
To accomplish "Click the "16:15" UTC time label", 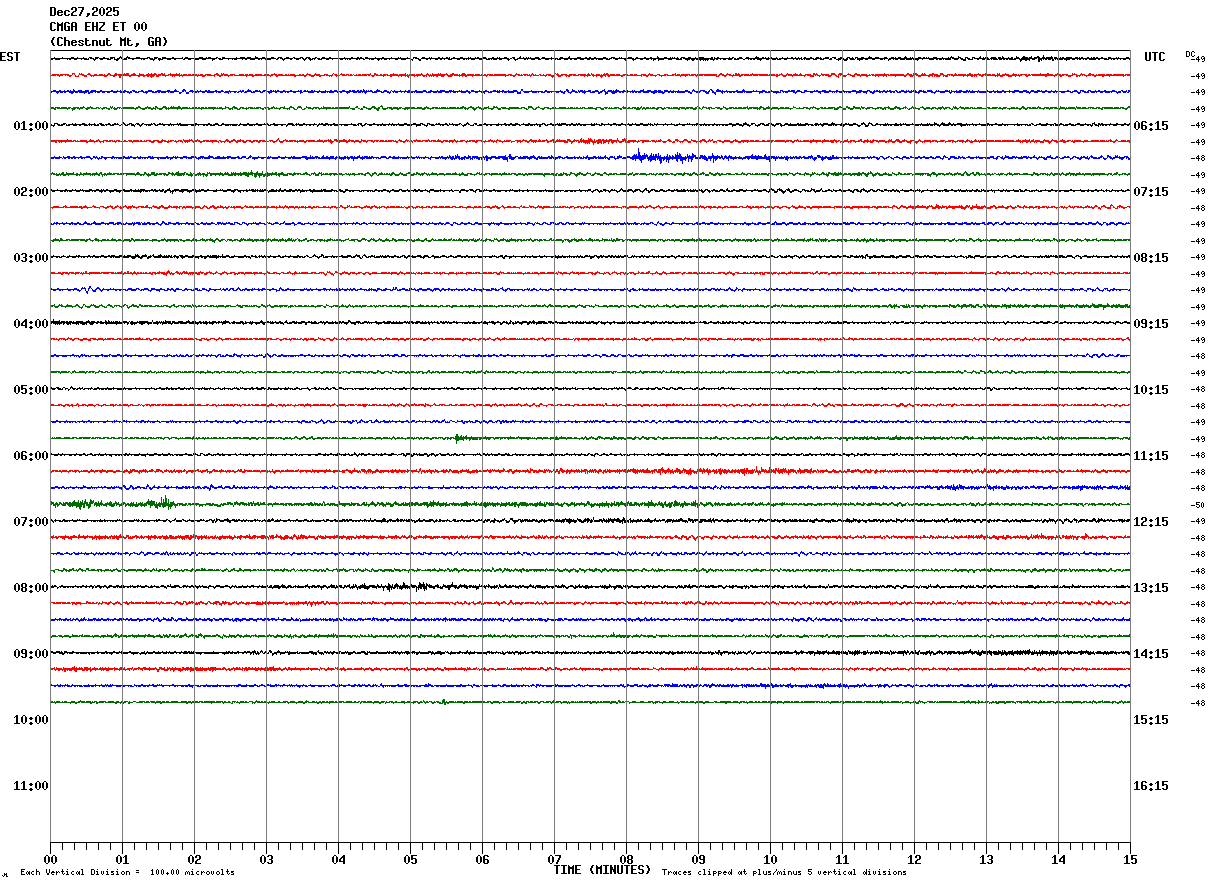I will (1151, 786).
